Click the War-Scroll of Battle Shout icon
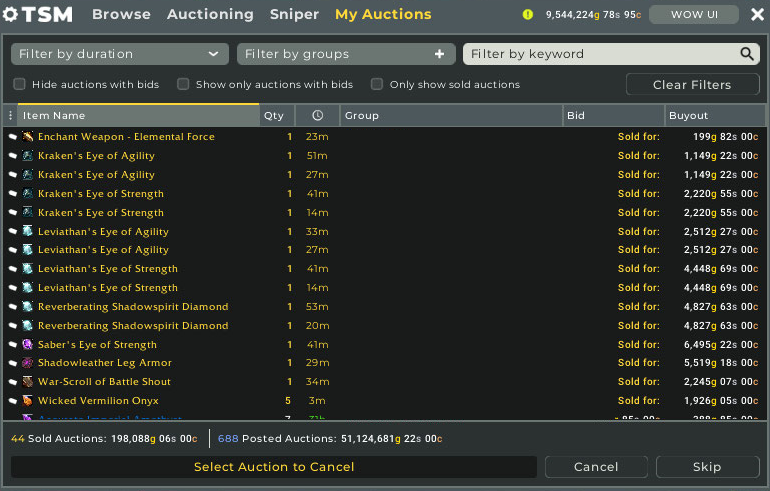The height and width of the screenshot is (491, 770). click(x=28, y=382)
